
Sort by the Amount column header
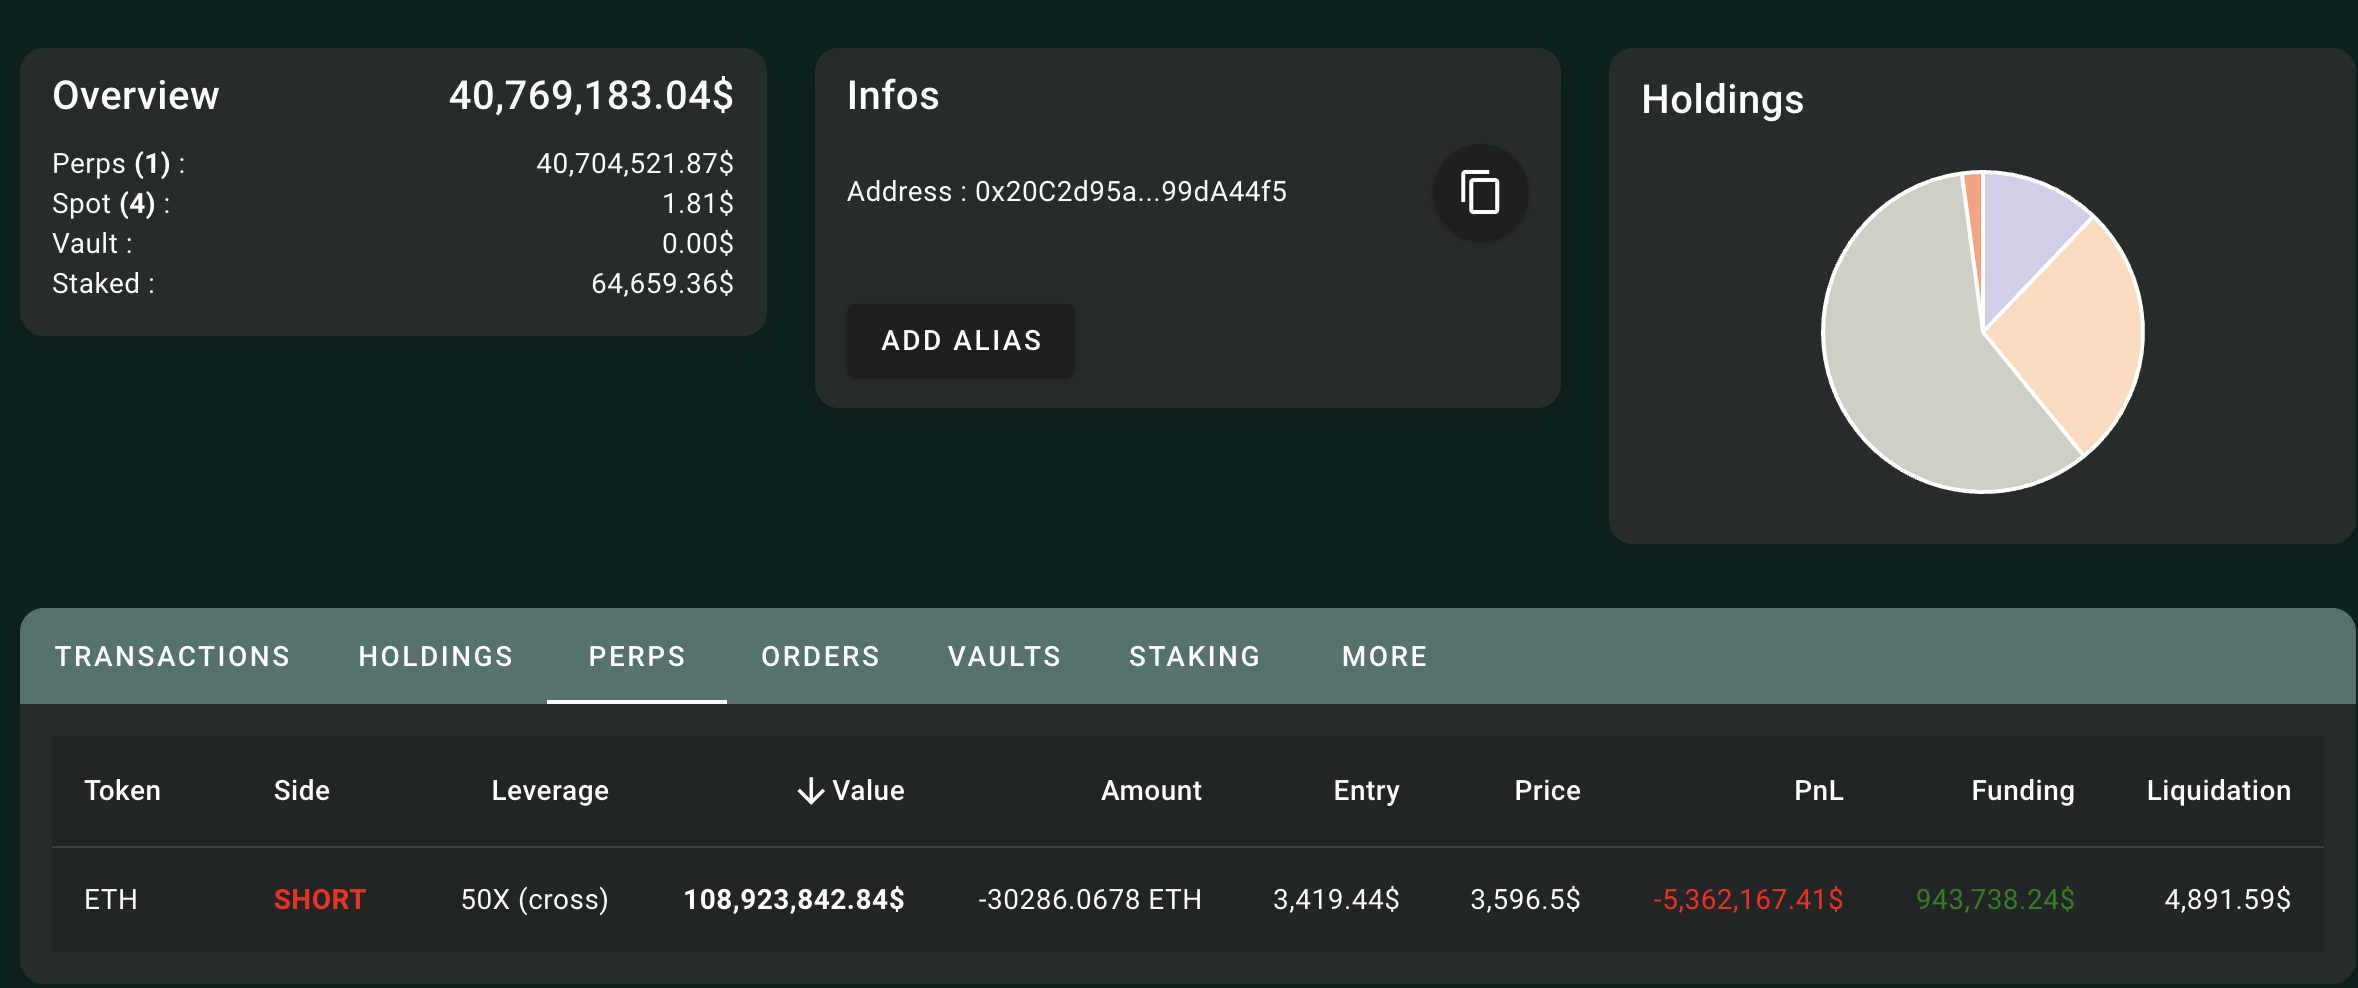[1151, 791]
